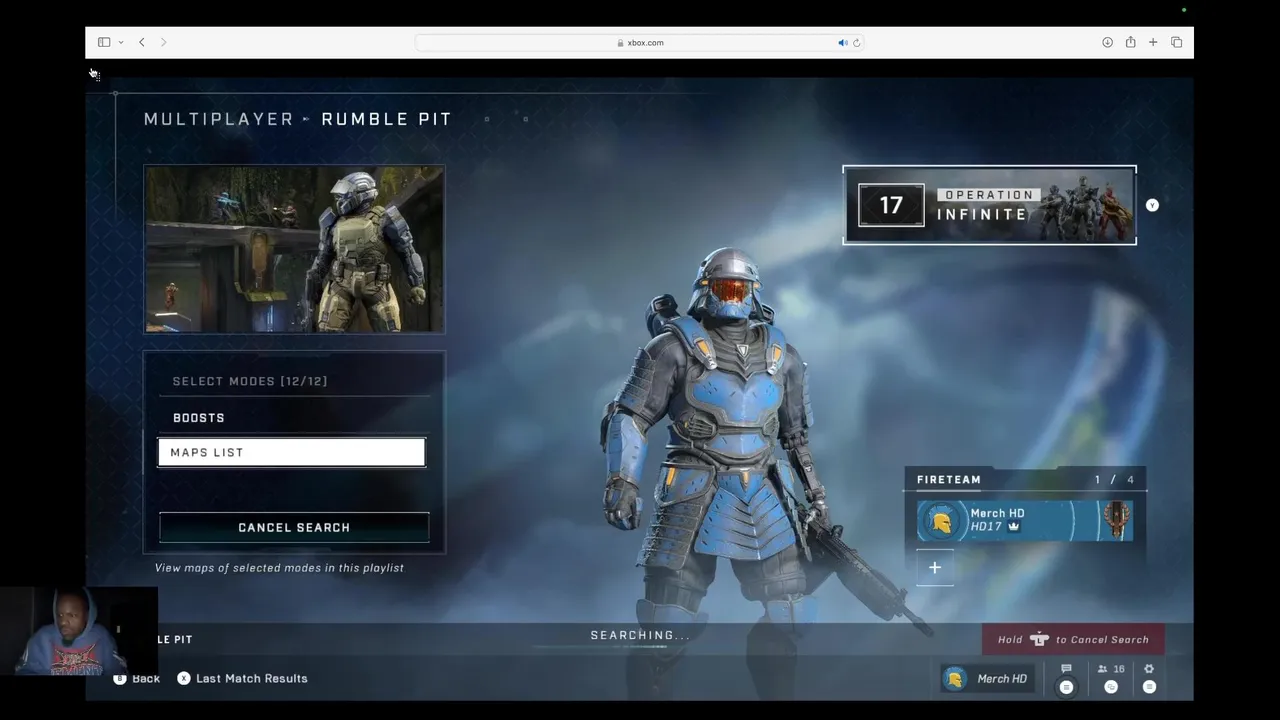Click Cancel Search button

point(294,527)
